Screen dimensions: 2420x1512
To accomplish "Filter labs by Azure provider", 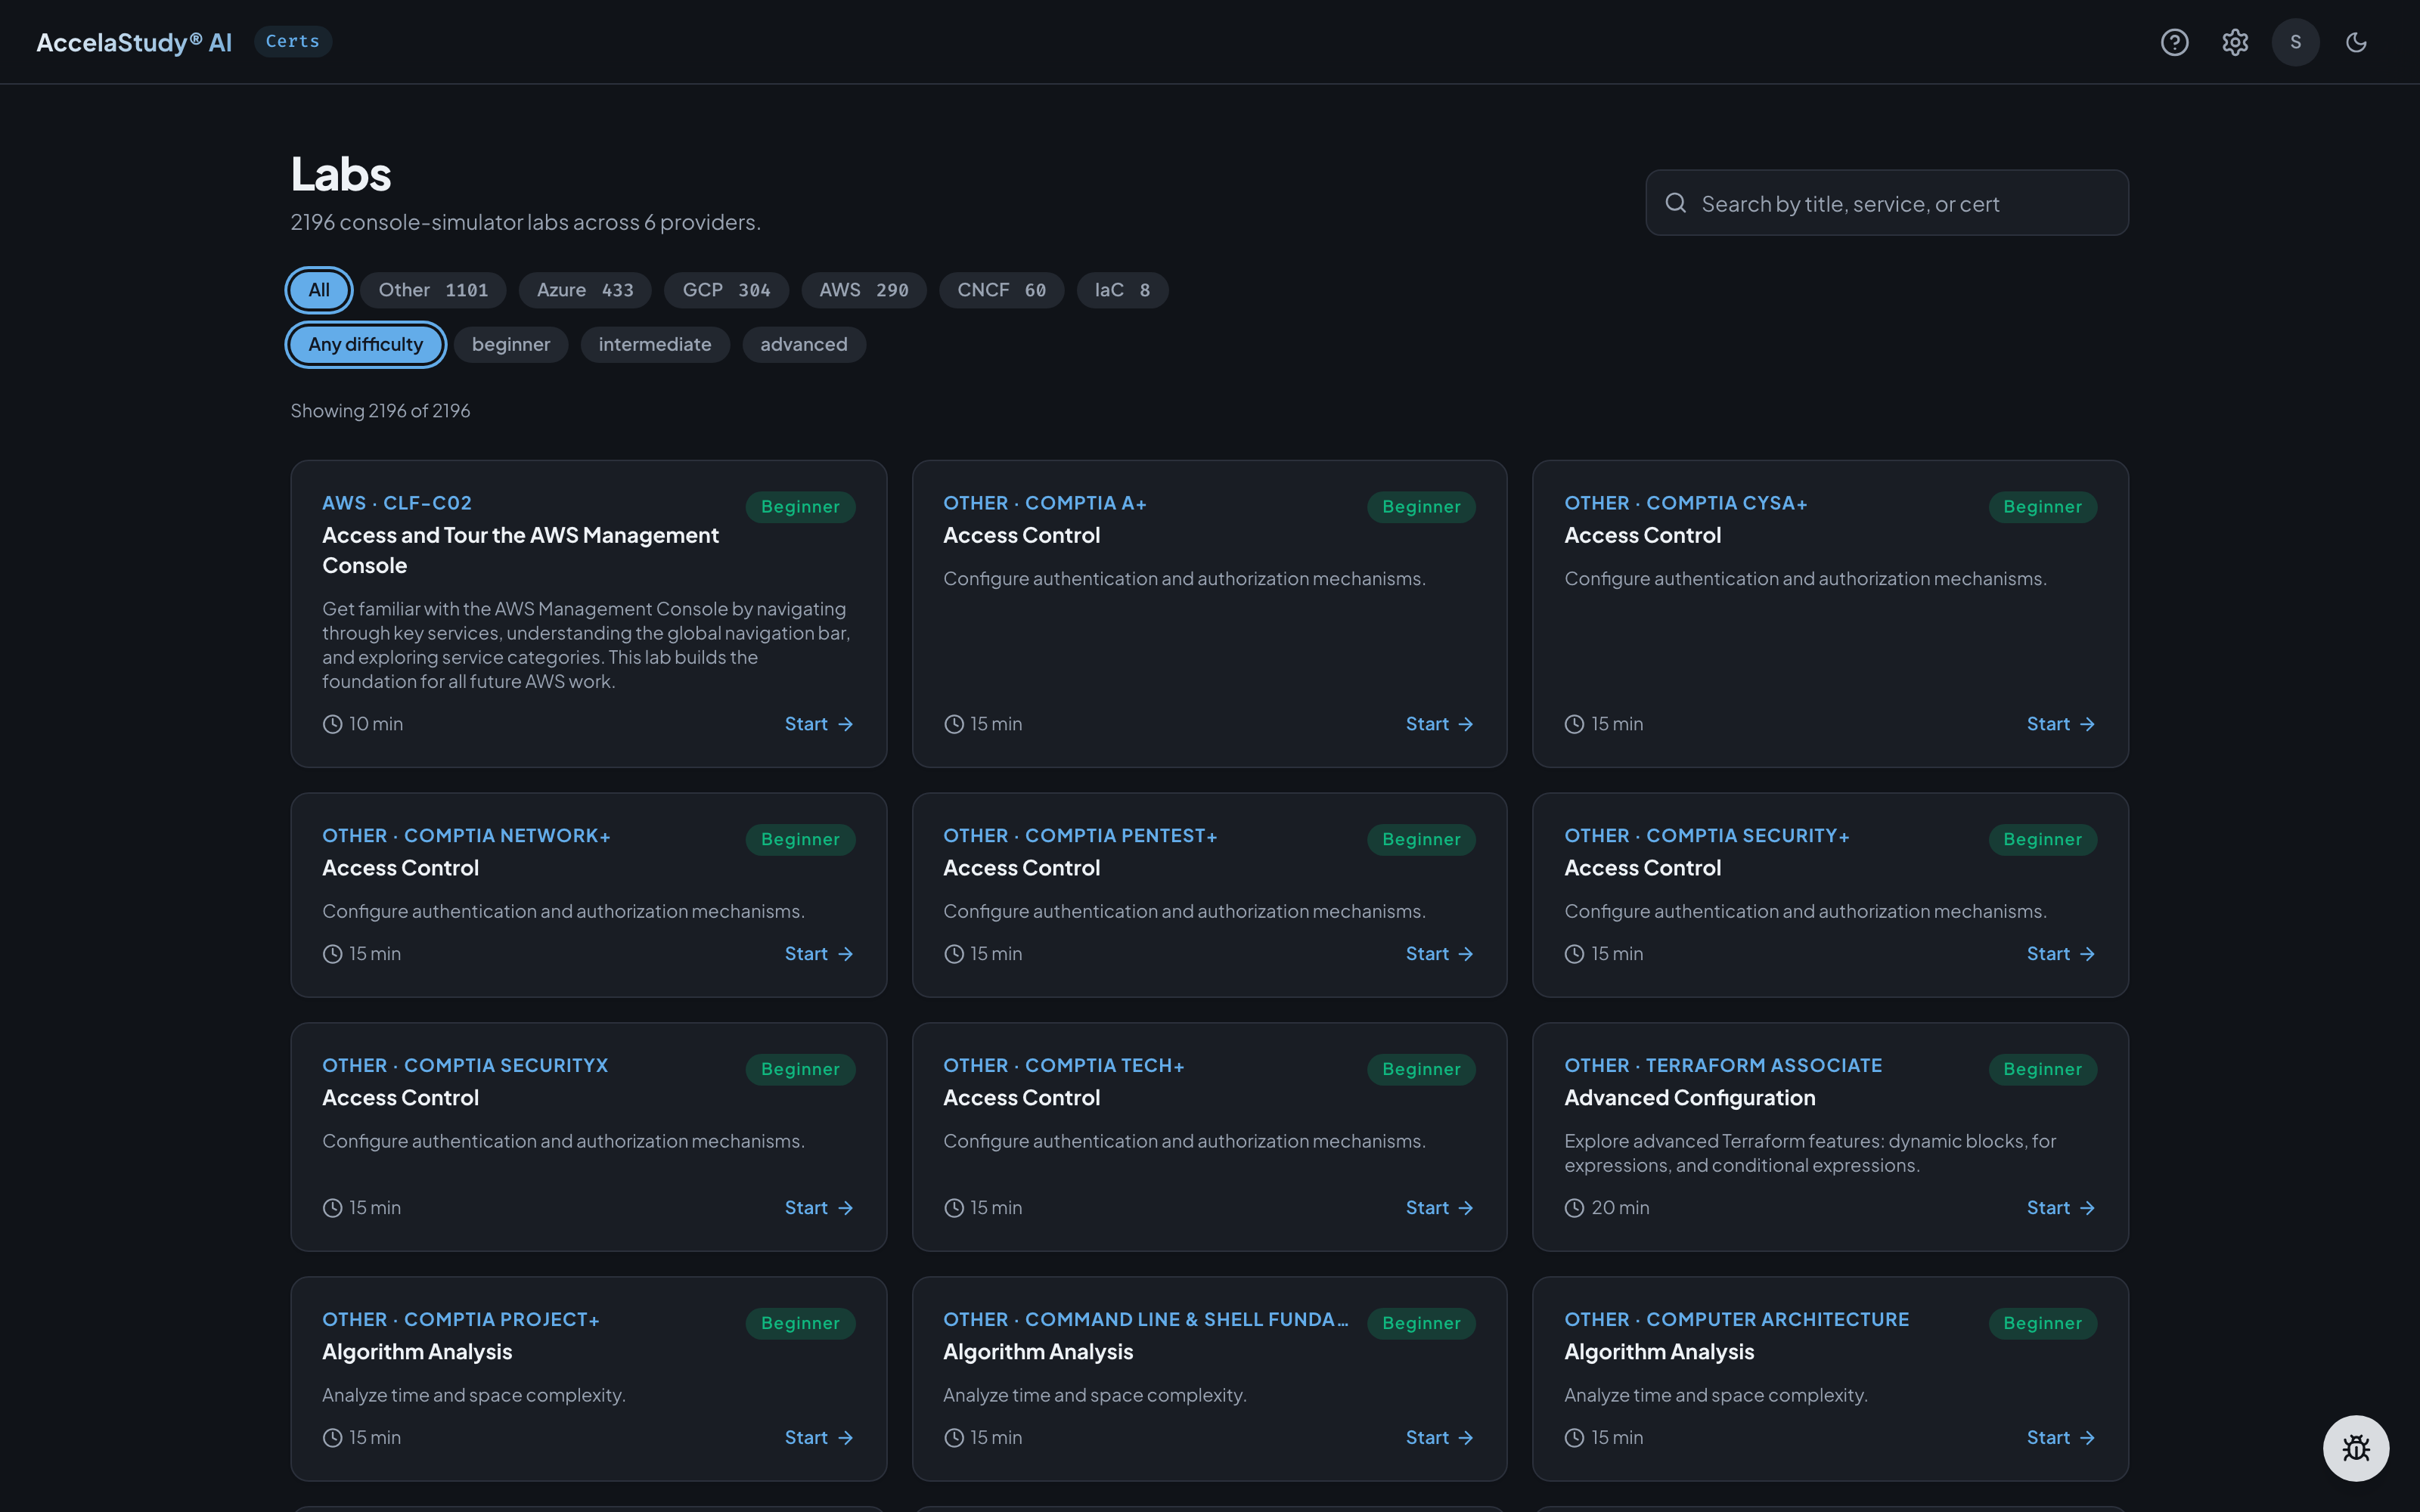I will [x=585, y=290].
